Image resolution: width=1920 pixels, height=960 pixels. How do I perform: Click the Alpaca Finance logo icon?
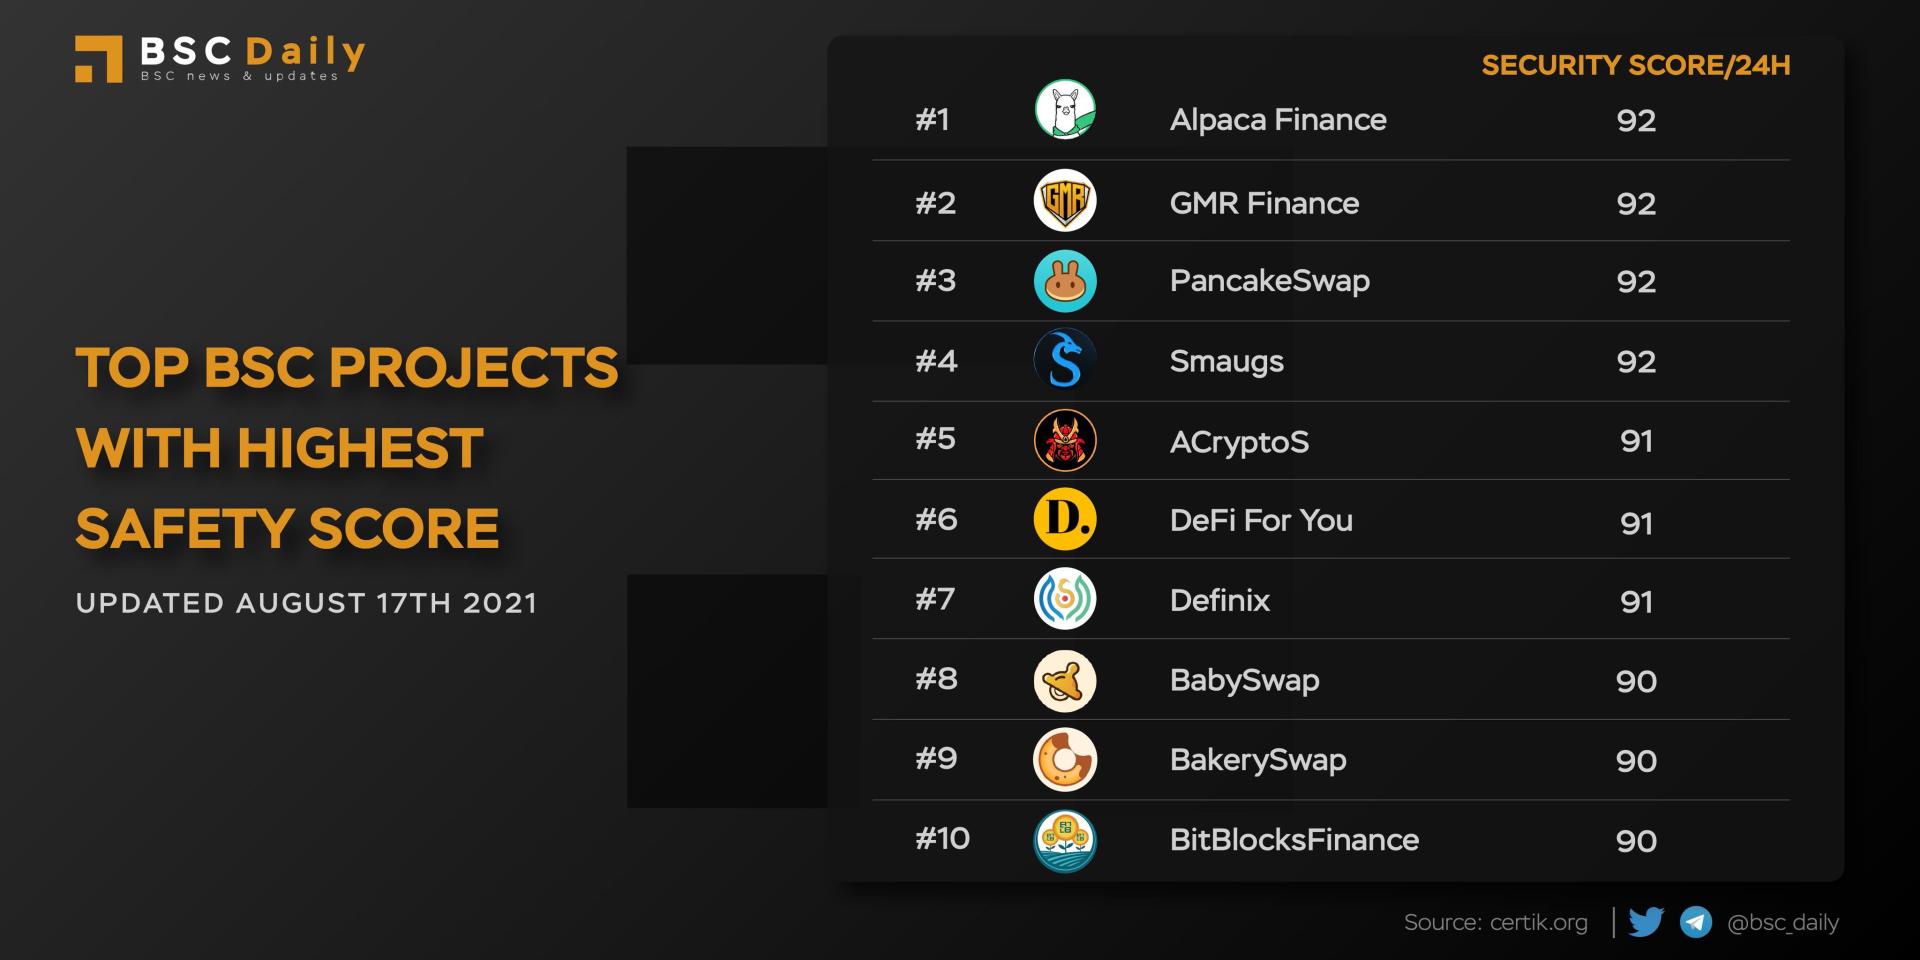[1065, 109]
